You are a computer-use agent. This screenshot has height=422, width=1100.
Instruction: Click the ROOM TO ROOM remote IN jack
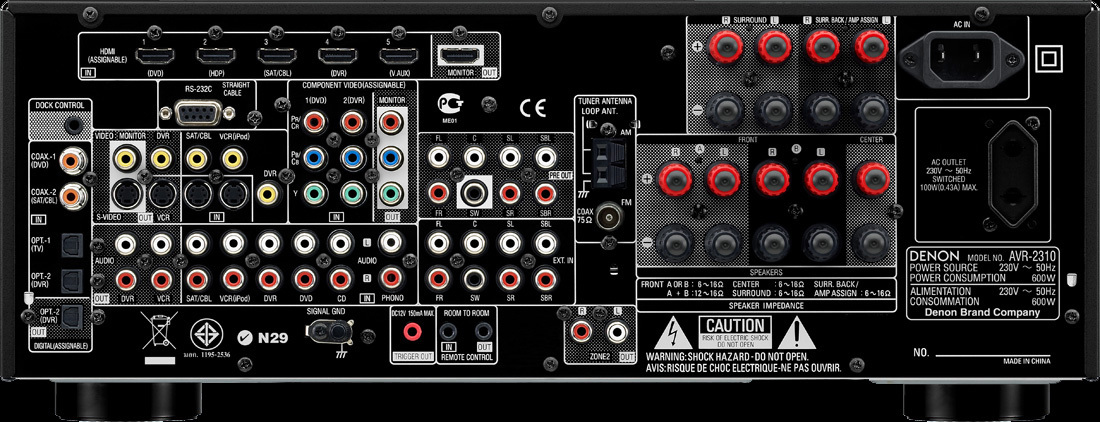pyautogui.click(x=449, y=329)
